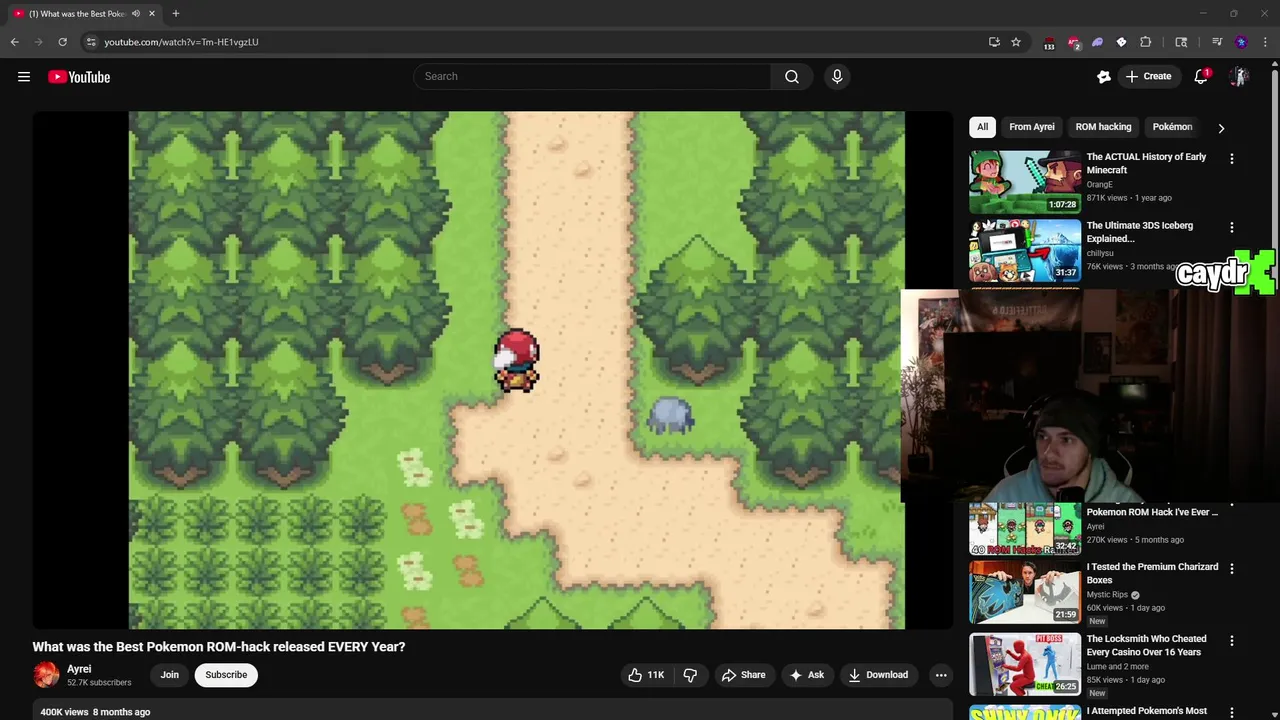Image resolution: width=1280 pixels, height=720 pixels.
Task: Close the YouTube video tab
Action: tap(152, 14)
